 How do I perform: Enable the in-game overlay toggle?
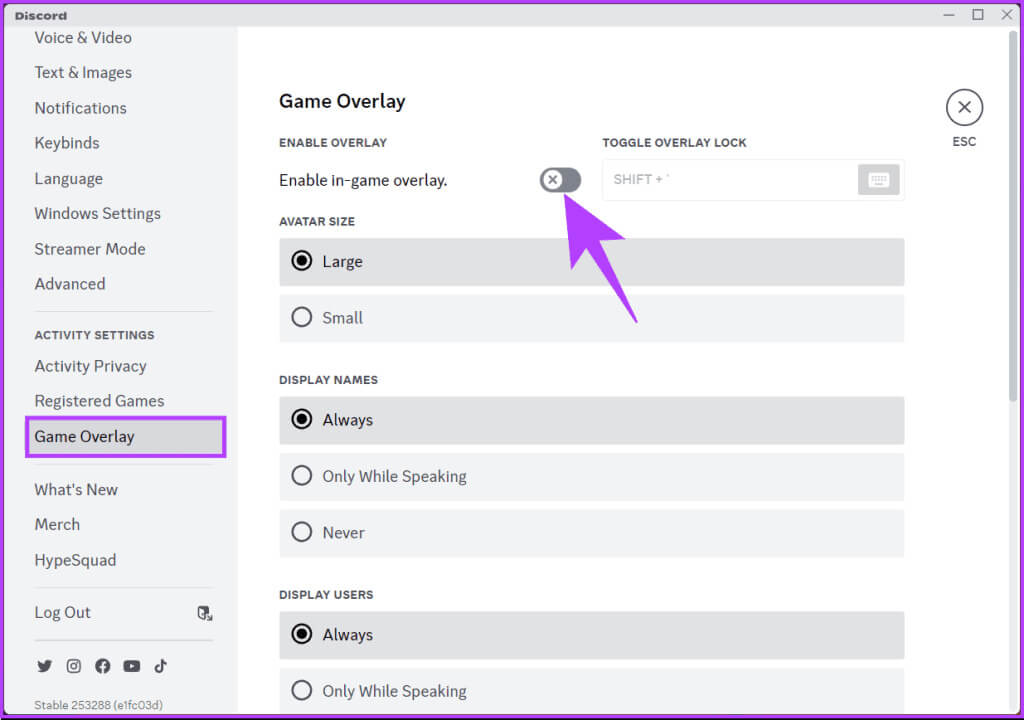(560, 180)
